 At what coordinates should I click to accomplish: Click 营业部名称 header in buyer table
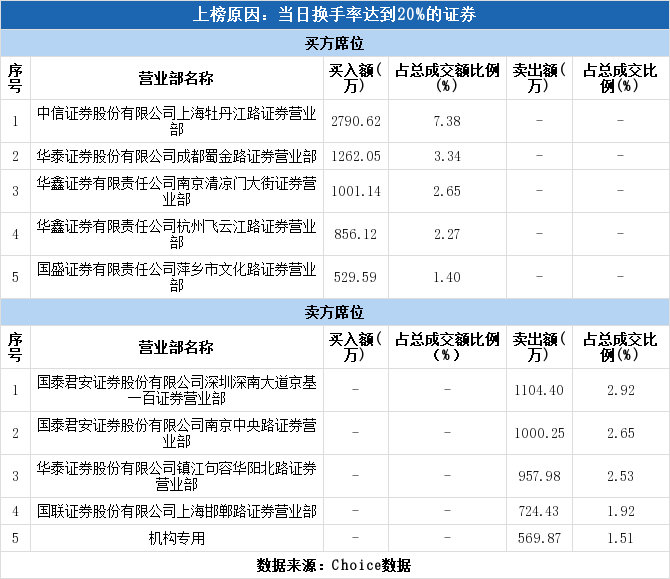[176, 79]
